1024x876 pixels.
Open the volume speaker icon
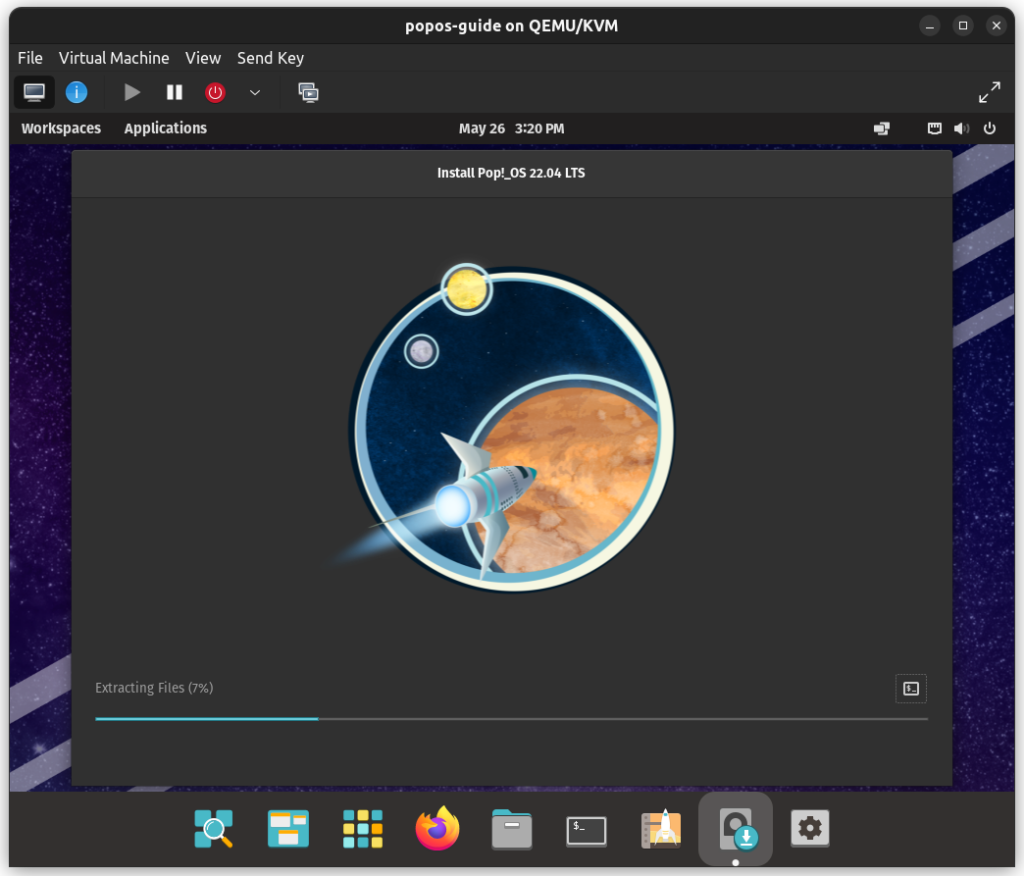tap(961, 129)
